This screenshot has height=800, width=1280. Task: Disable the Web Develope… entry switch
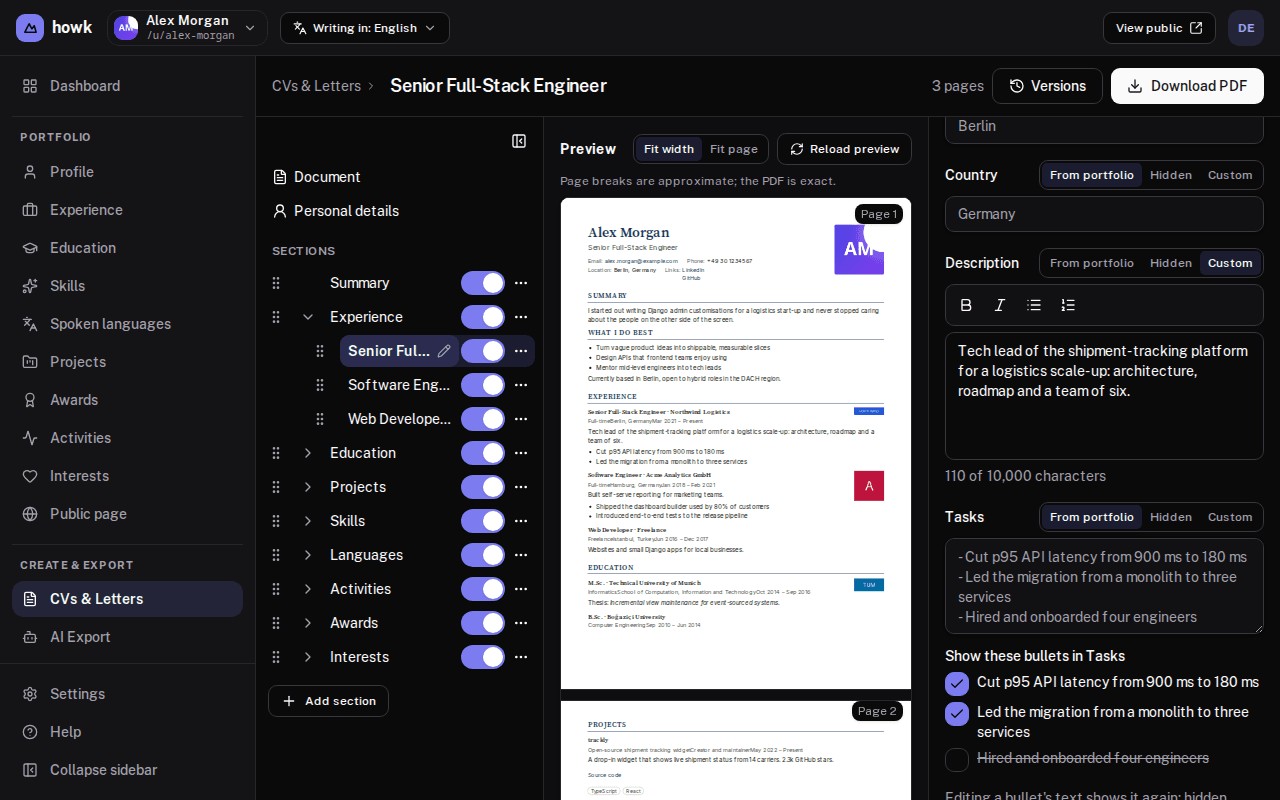483,419
